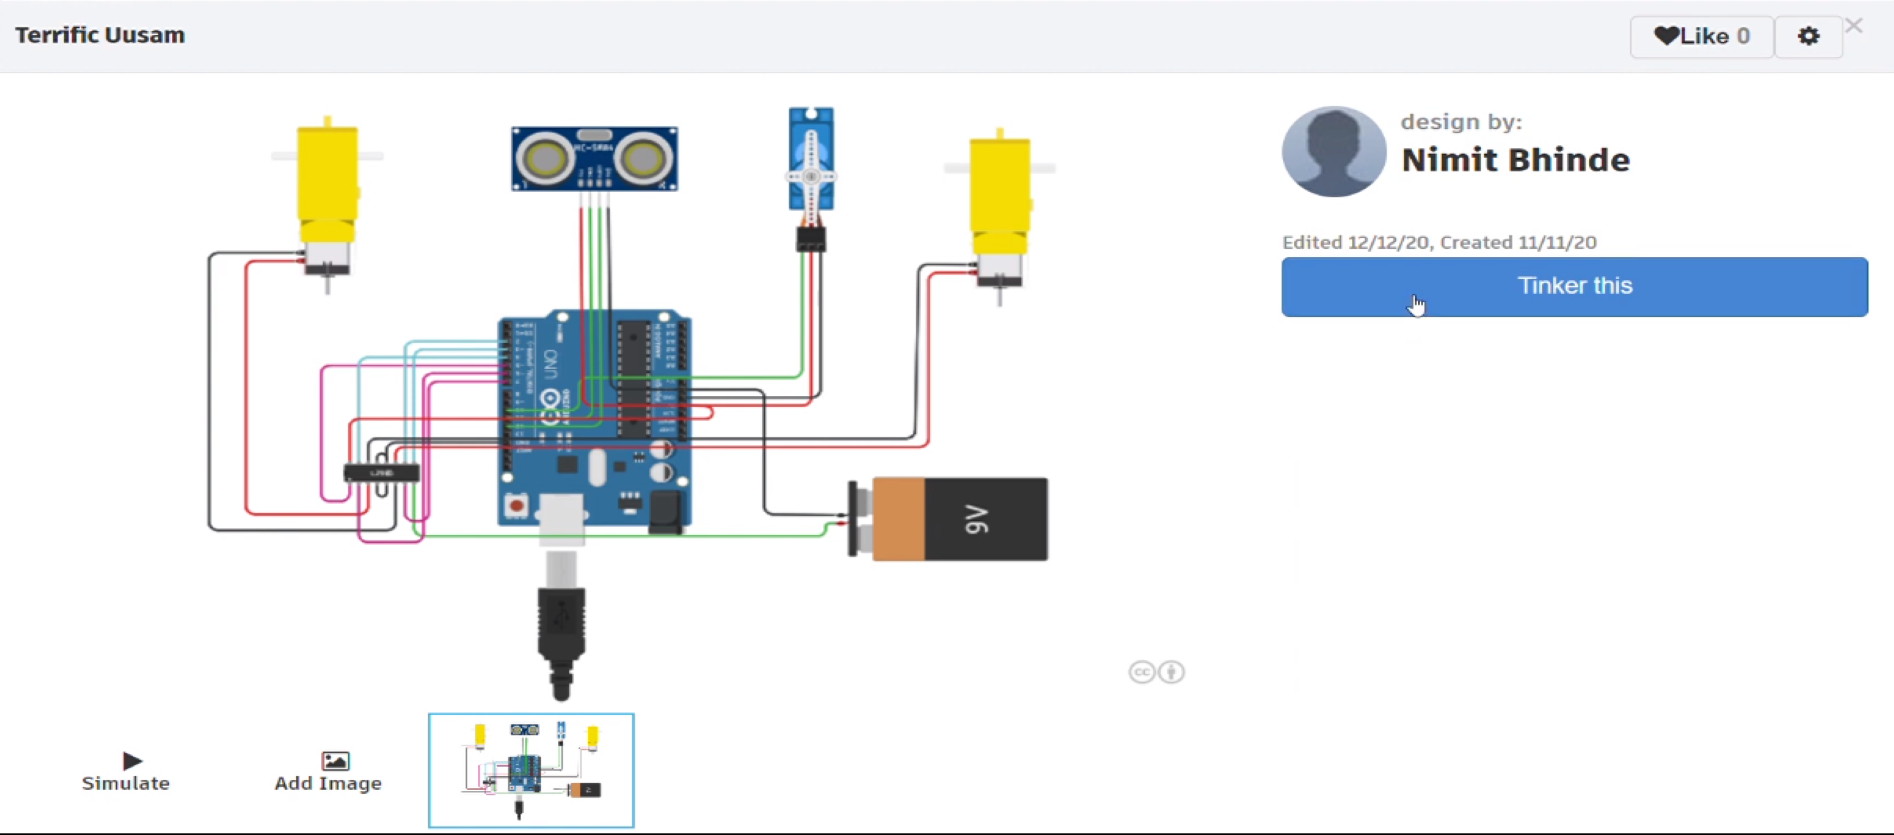Select the blue micro servo motor

pos(811,160)
